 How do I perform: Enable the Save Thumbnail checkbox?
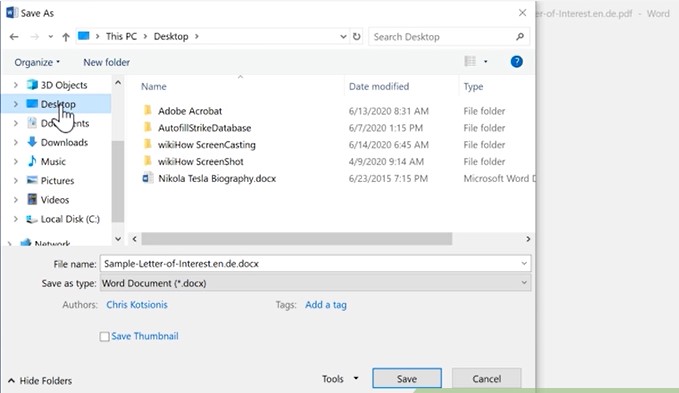(104, 336)
